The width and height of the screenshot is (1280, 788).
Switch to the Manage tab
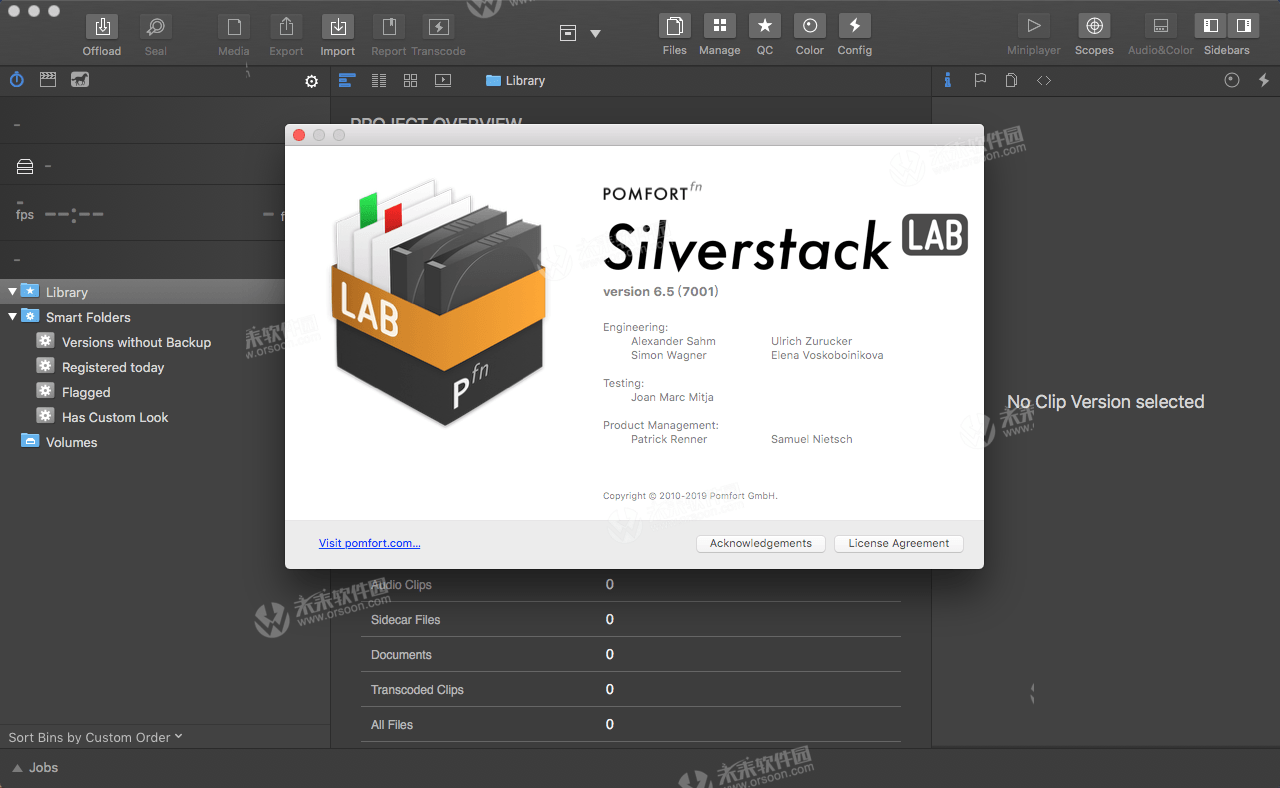[719, 25]
